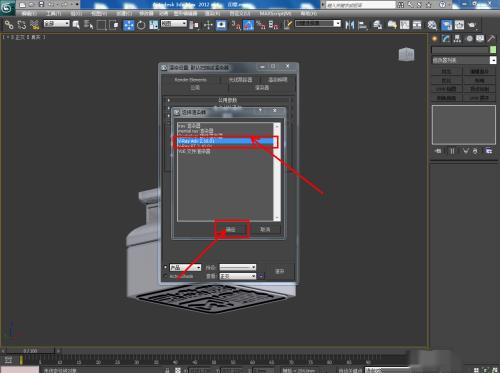Click the teapot Render Production icon
Screen dimensions: 500x373
472,25
